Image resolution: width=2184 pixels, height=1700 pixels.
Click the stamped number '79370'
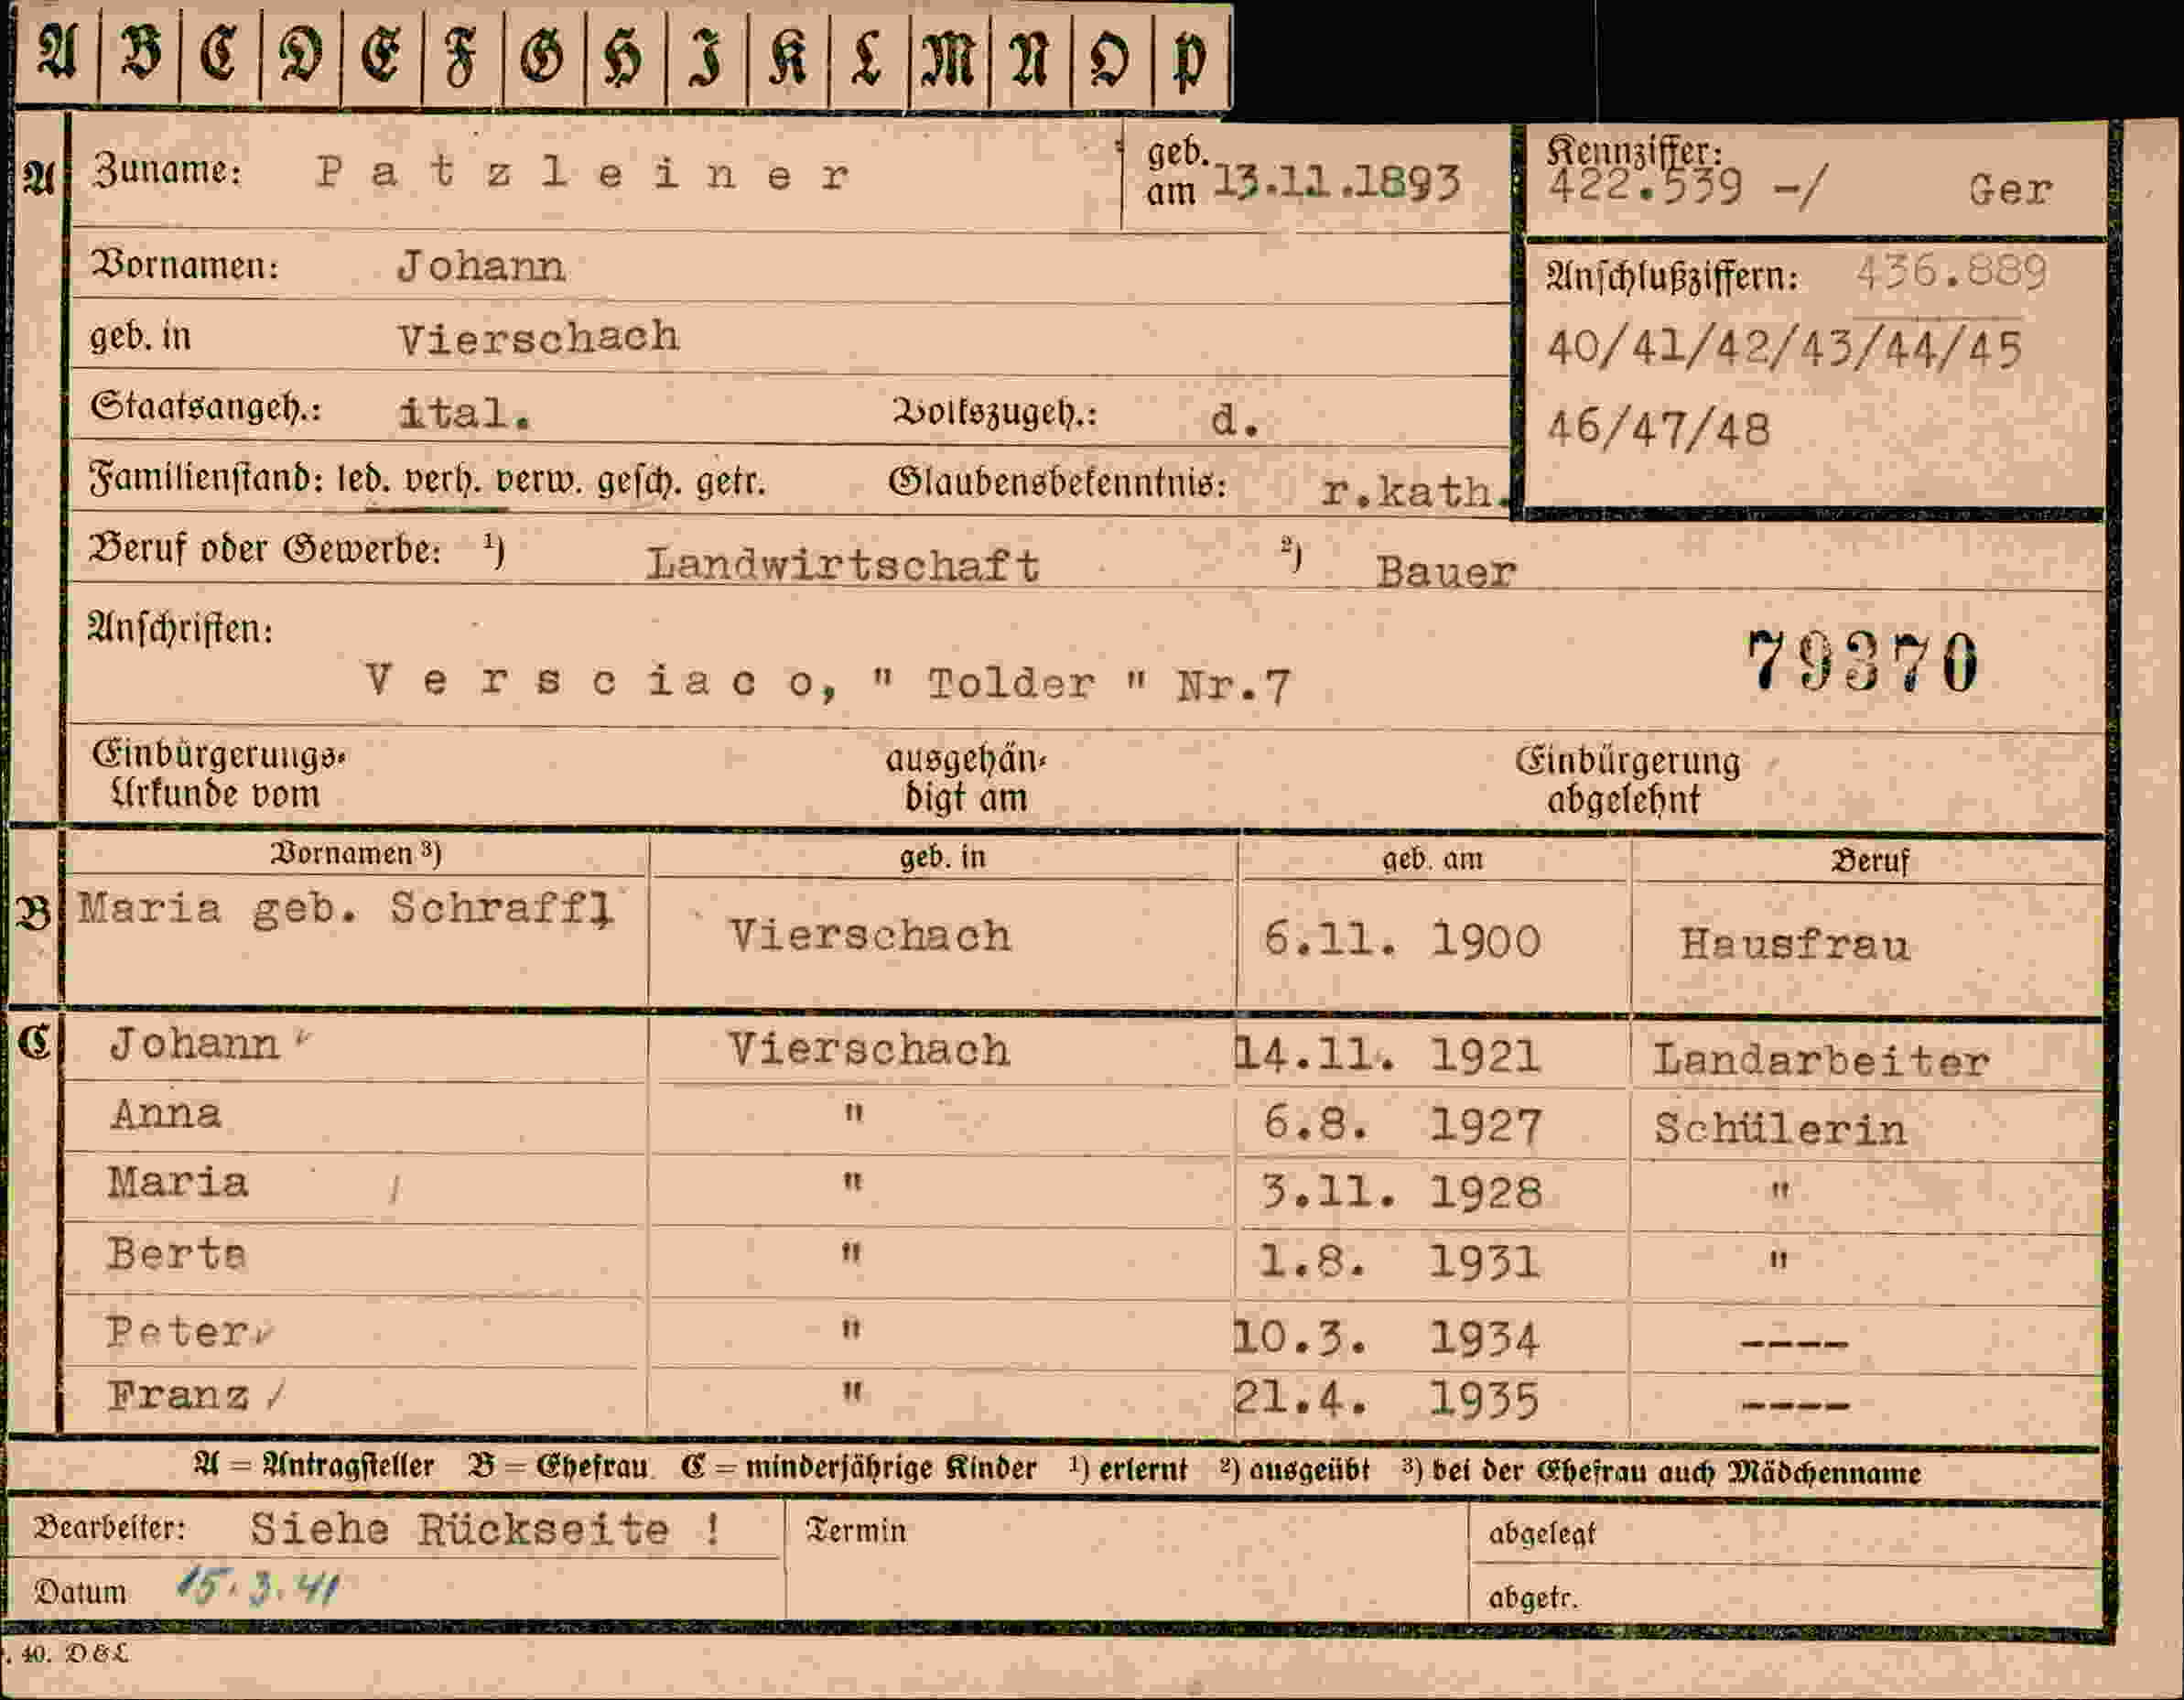pyautogui.click(x=1862, y=661)
